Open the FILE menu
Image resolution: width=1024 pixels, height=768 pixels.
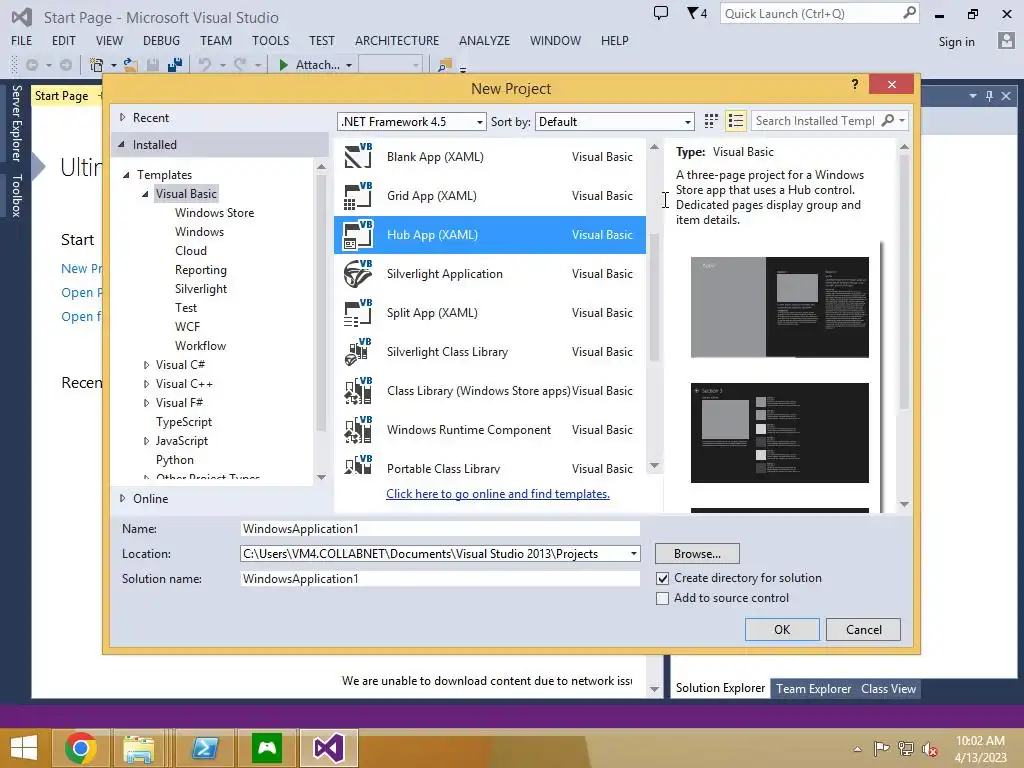(x=22, y=40)
